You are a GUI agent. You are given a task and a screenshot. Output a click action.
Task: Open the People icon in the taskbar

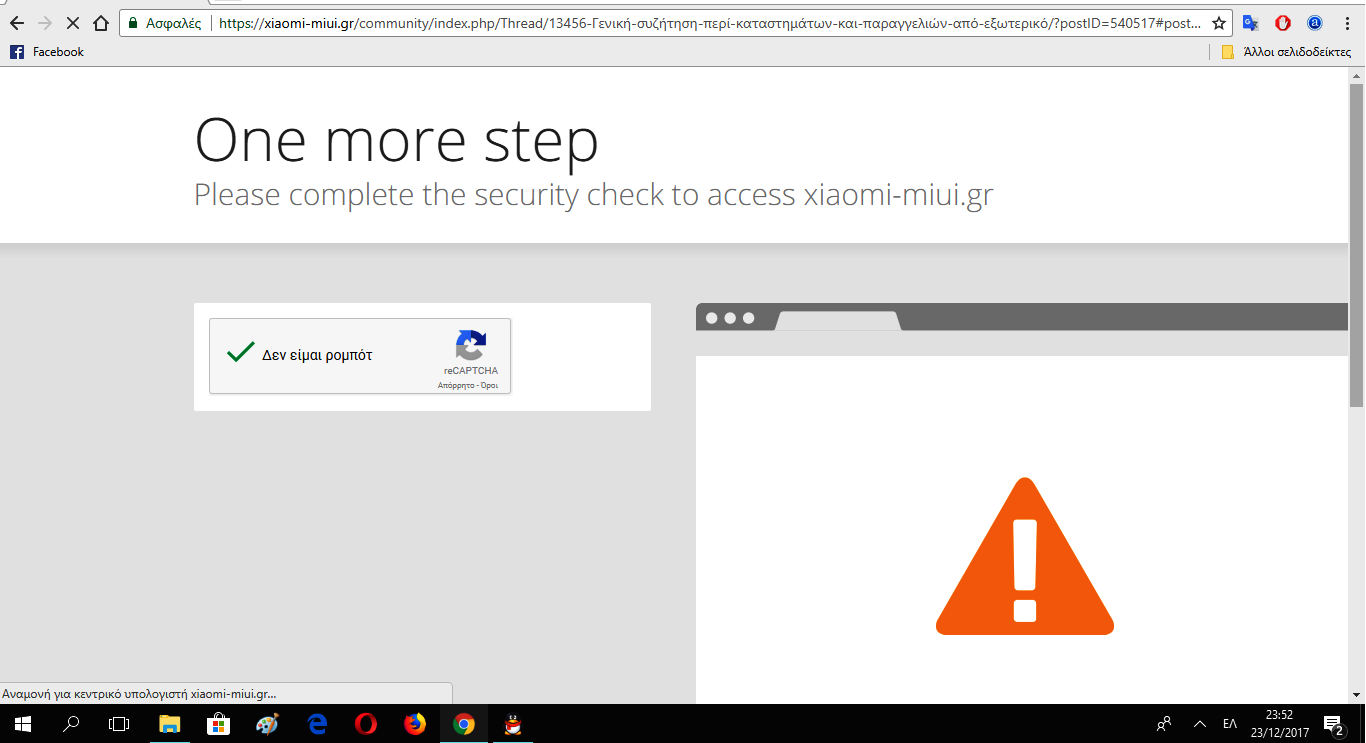[x=1164, y=723]
